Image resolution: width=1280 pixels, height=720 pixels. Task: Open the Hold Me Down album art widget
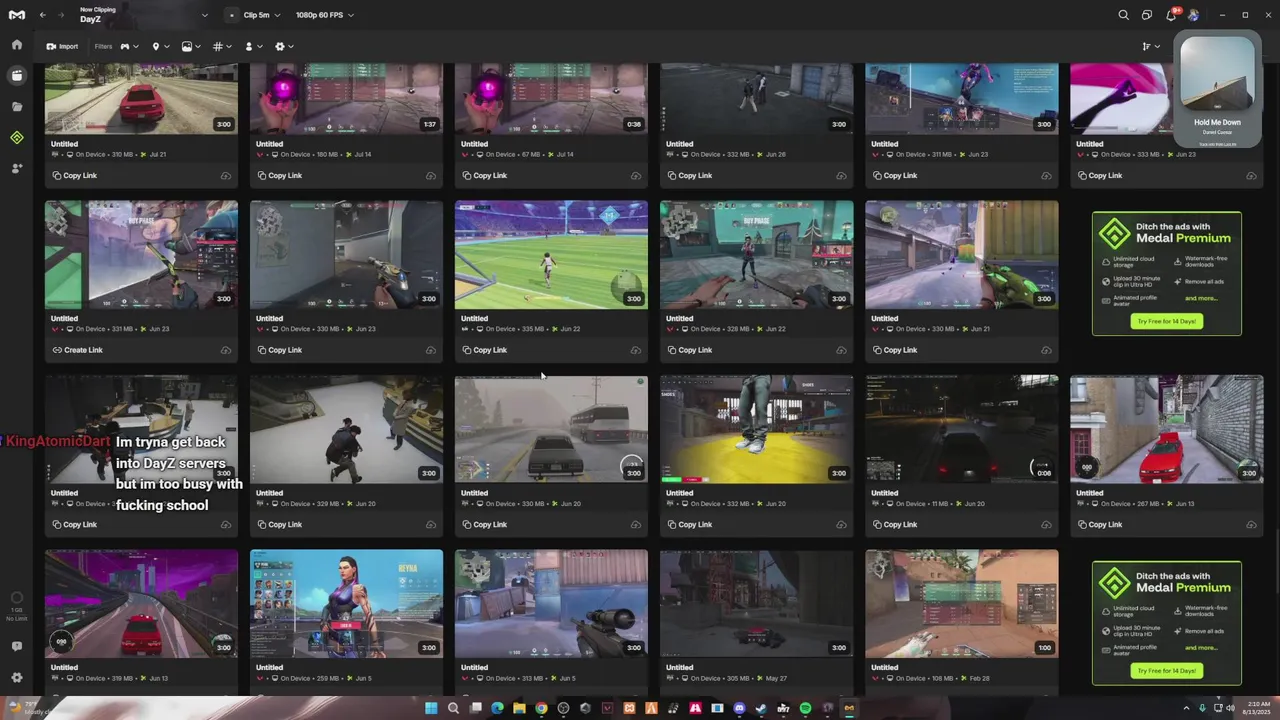point(1217,76)
